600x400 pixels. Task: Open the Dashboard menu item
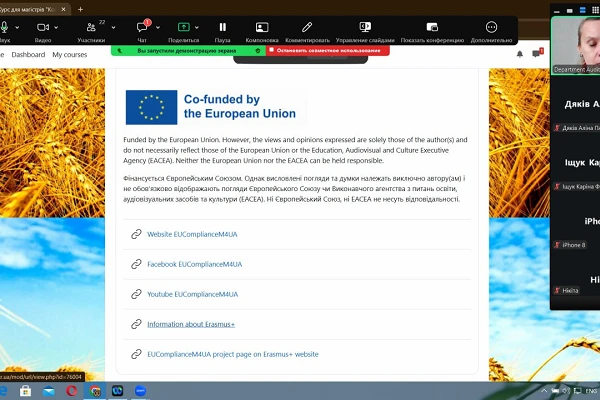pos(28,55)
